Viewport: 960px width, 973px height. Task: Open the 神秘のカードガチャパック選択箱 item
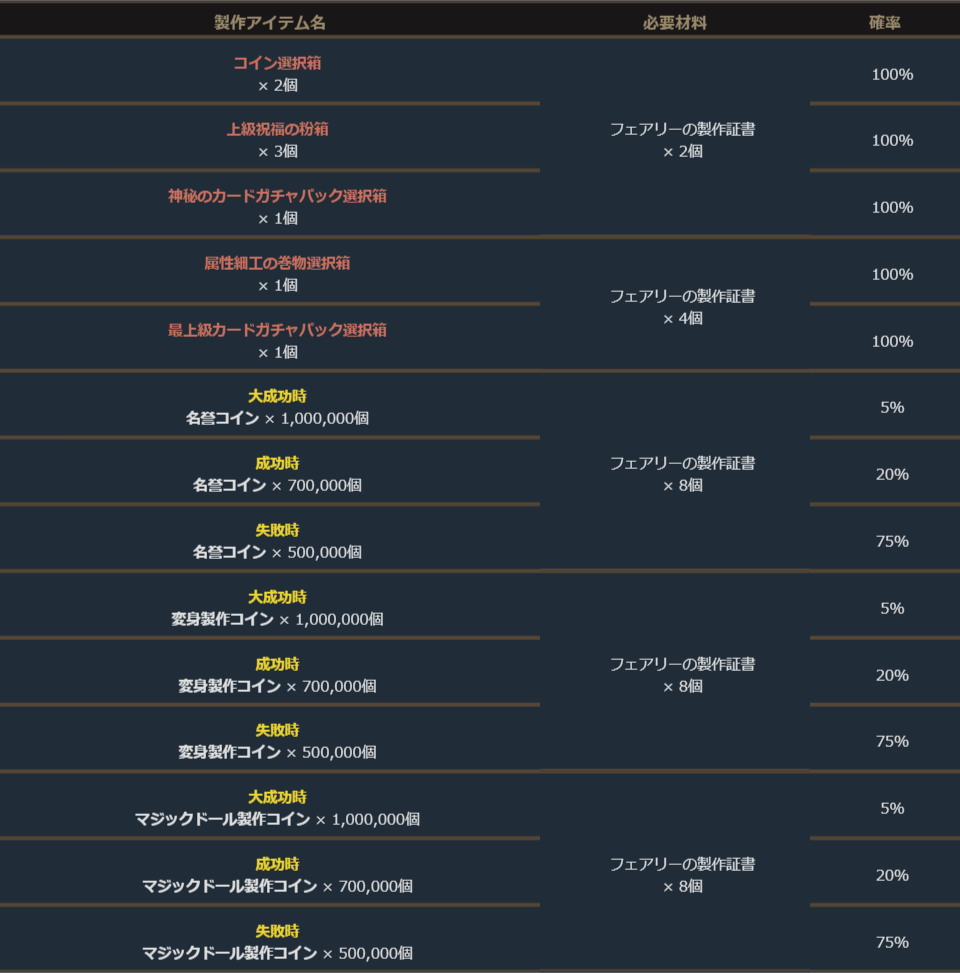[x=277, y=196]
